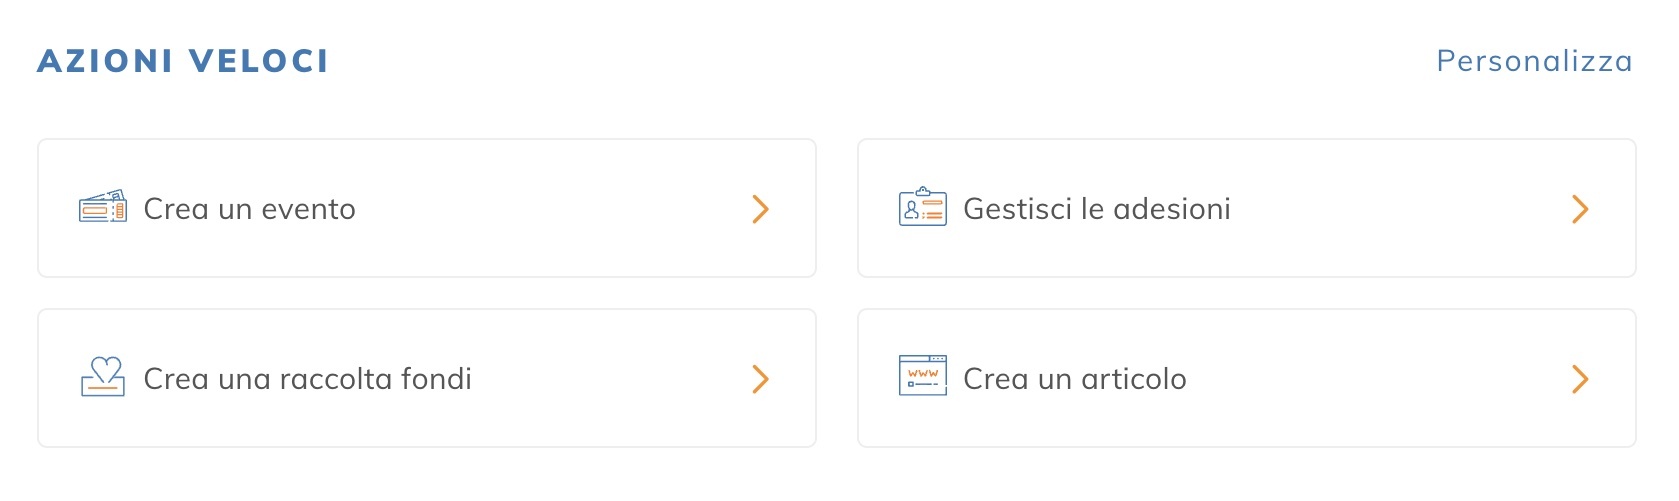
Task: Click blank middle area of raccolta fondi card
Action: [x=610, y=379]
